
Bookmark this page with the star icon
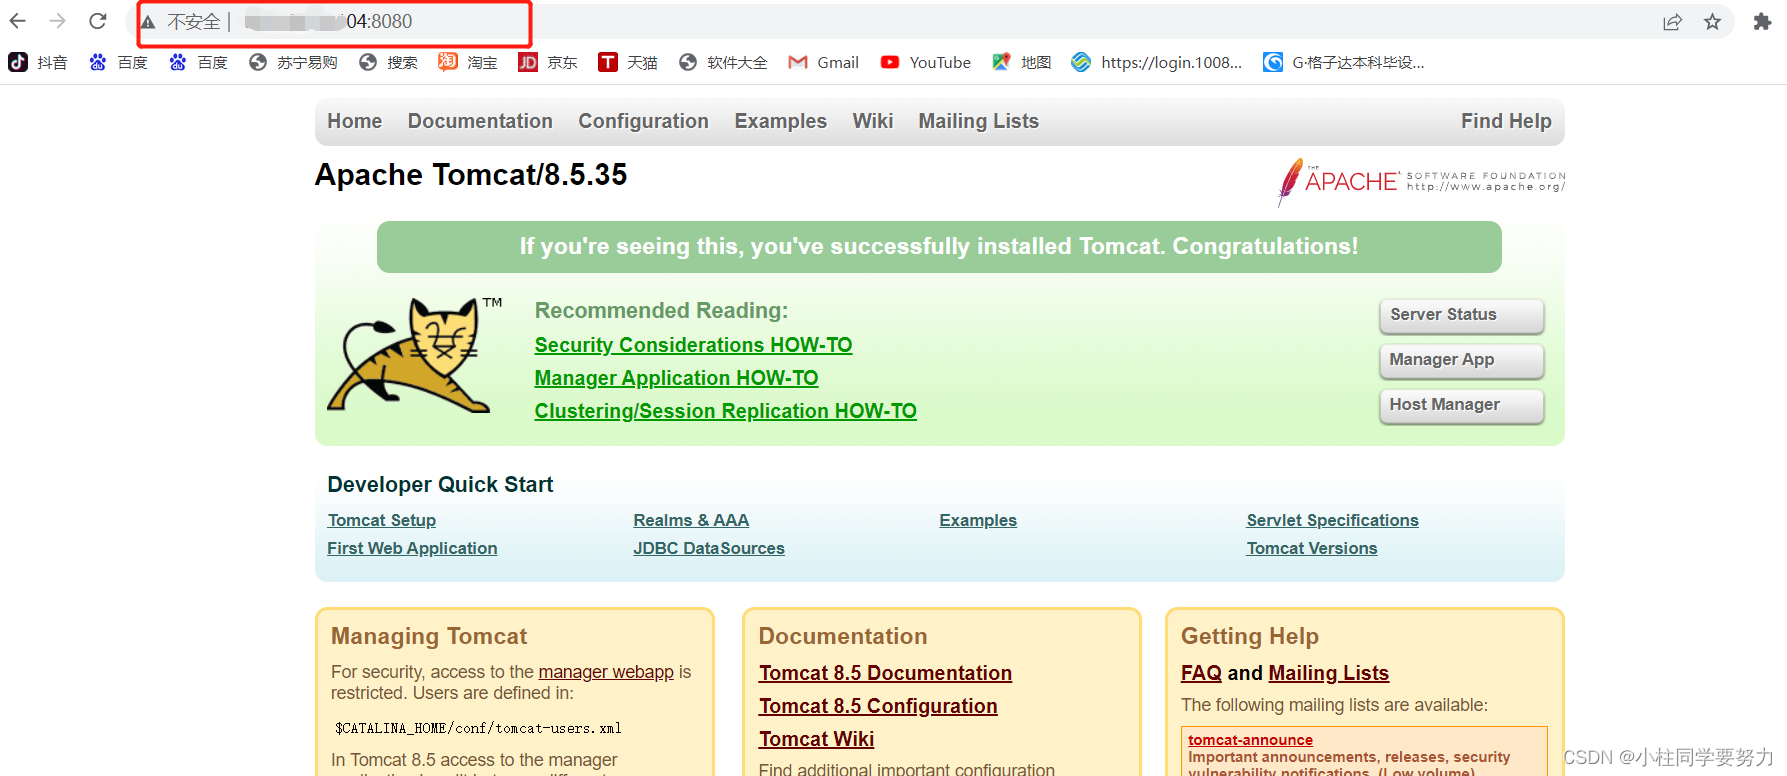coord(1712,22)
